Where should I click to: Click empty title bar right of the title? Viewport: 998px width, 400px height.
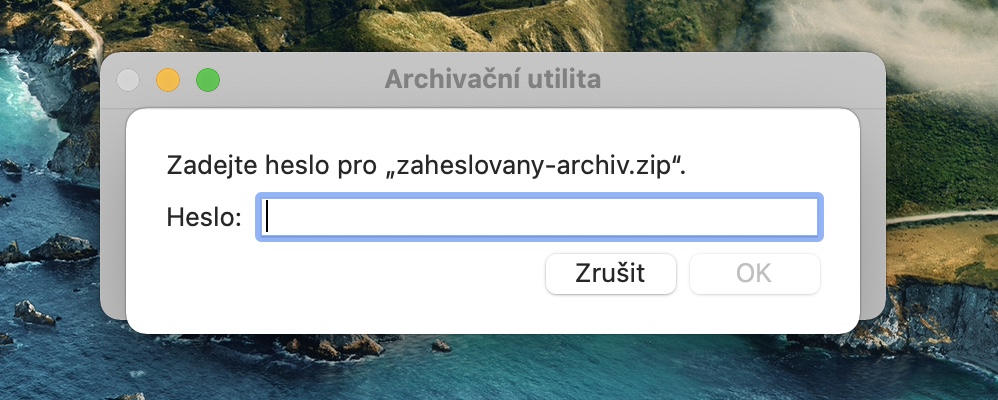pos(740,79)
